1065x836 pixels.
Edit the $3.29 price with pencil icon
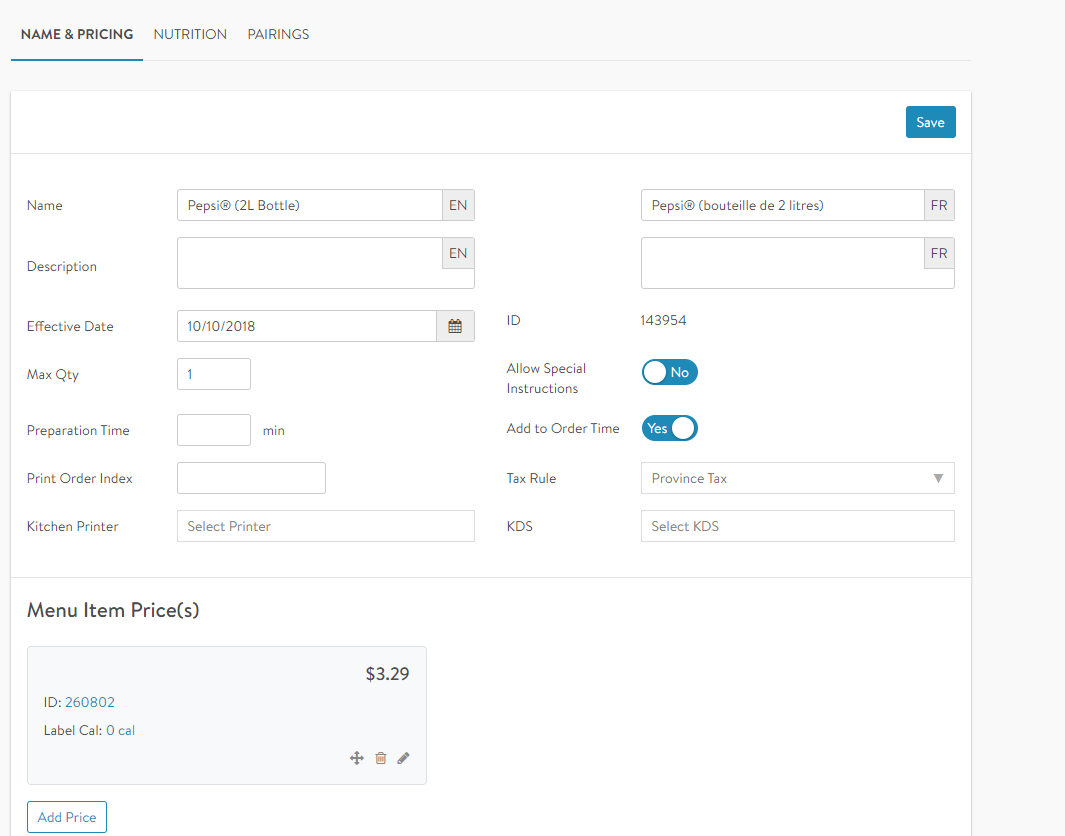[x=403, y=758]
